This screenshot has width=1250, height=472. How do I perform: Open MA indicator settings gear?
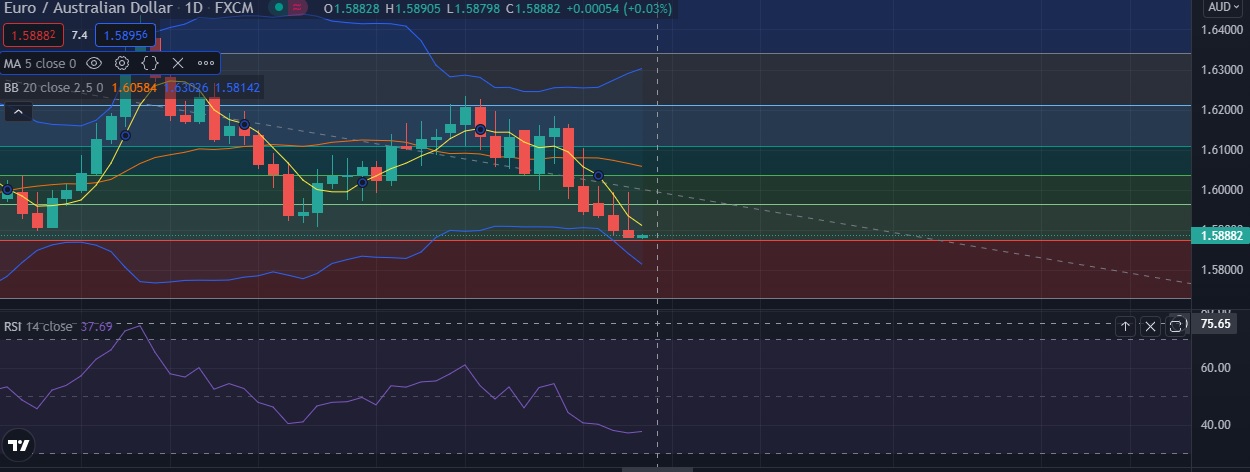[x=122, y=63]
